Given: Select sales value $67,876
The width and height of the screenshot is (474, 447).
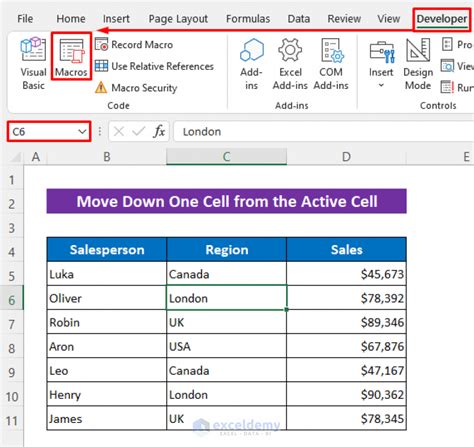Looking at the screenshot, I should pos(346,346).
